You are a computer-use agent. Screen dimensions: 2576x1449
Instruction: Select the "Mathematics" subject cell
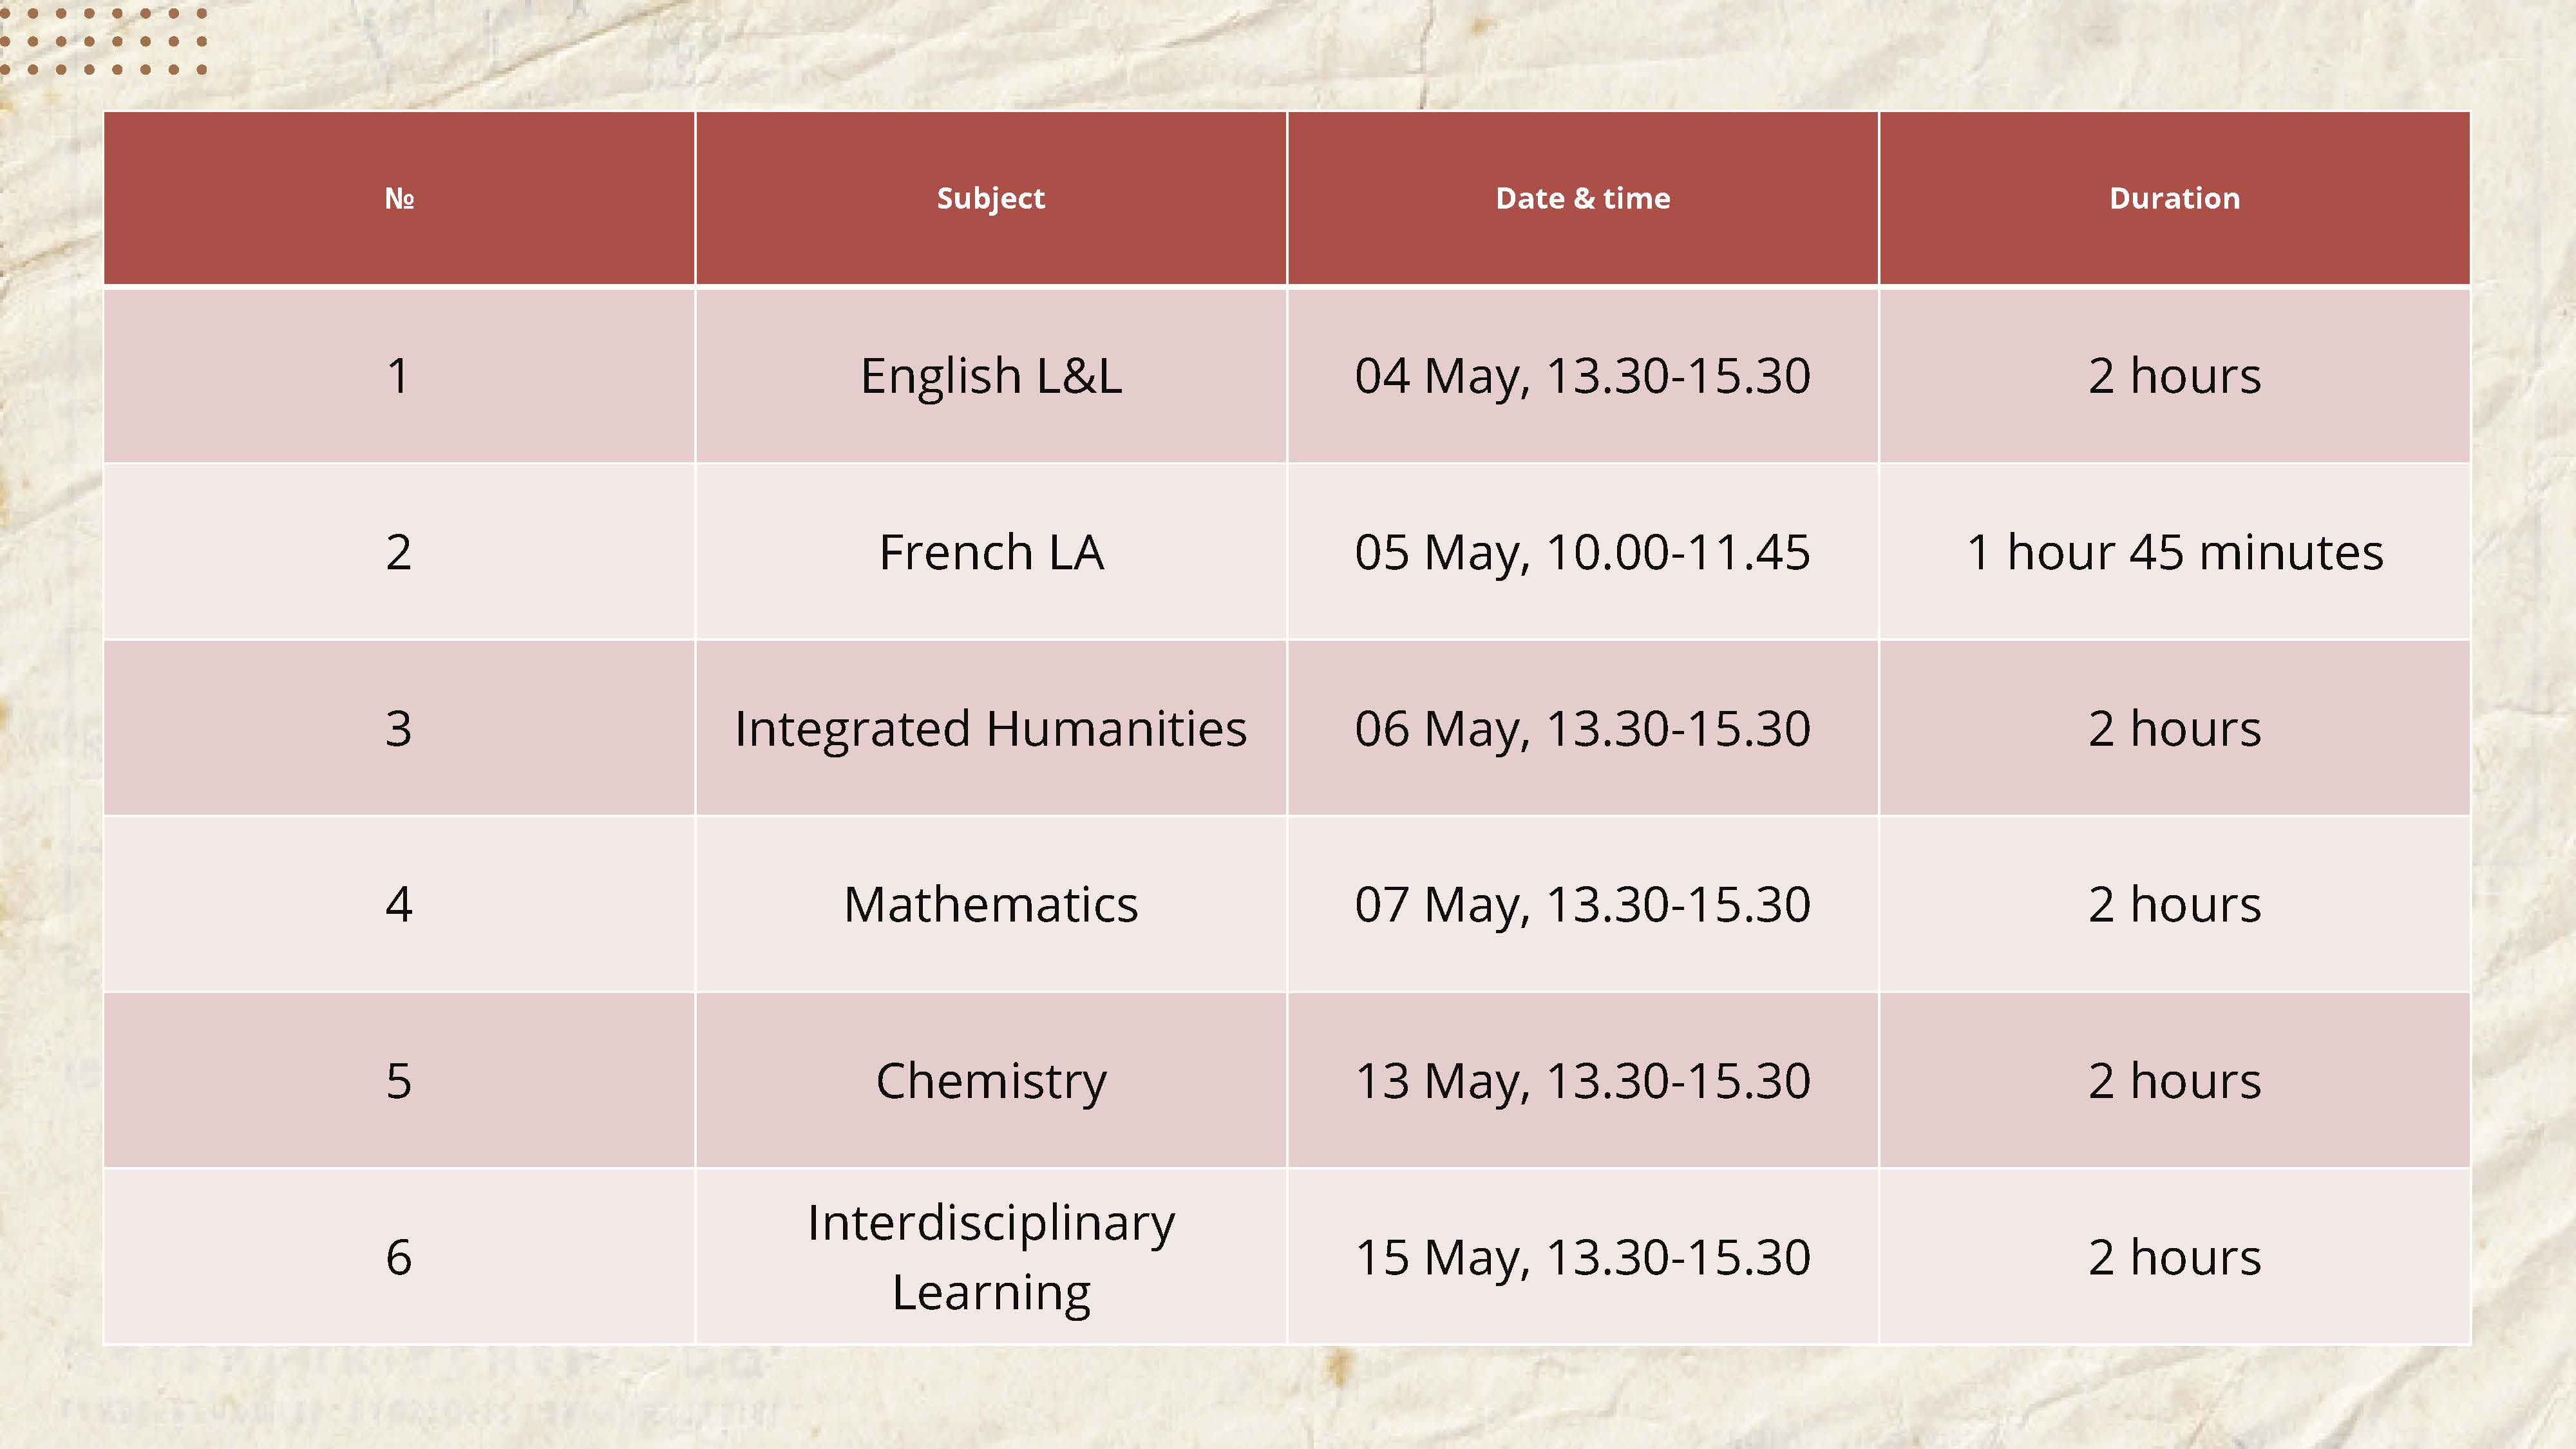(x=990, y=904)
